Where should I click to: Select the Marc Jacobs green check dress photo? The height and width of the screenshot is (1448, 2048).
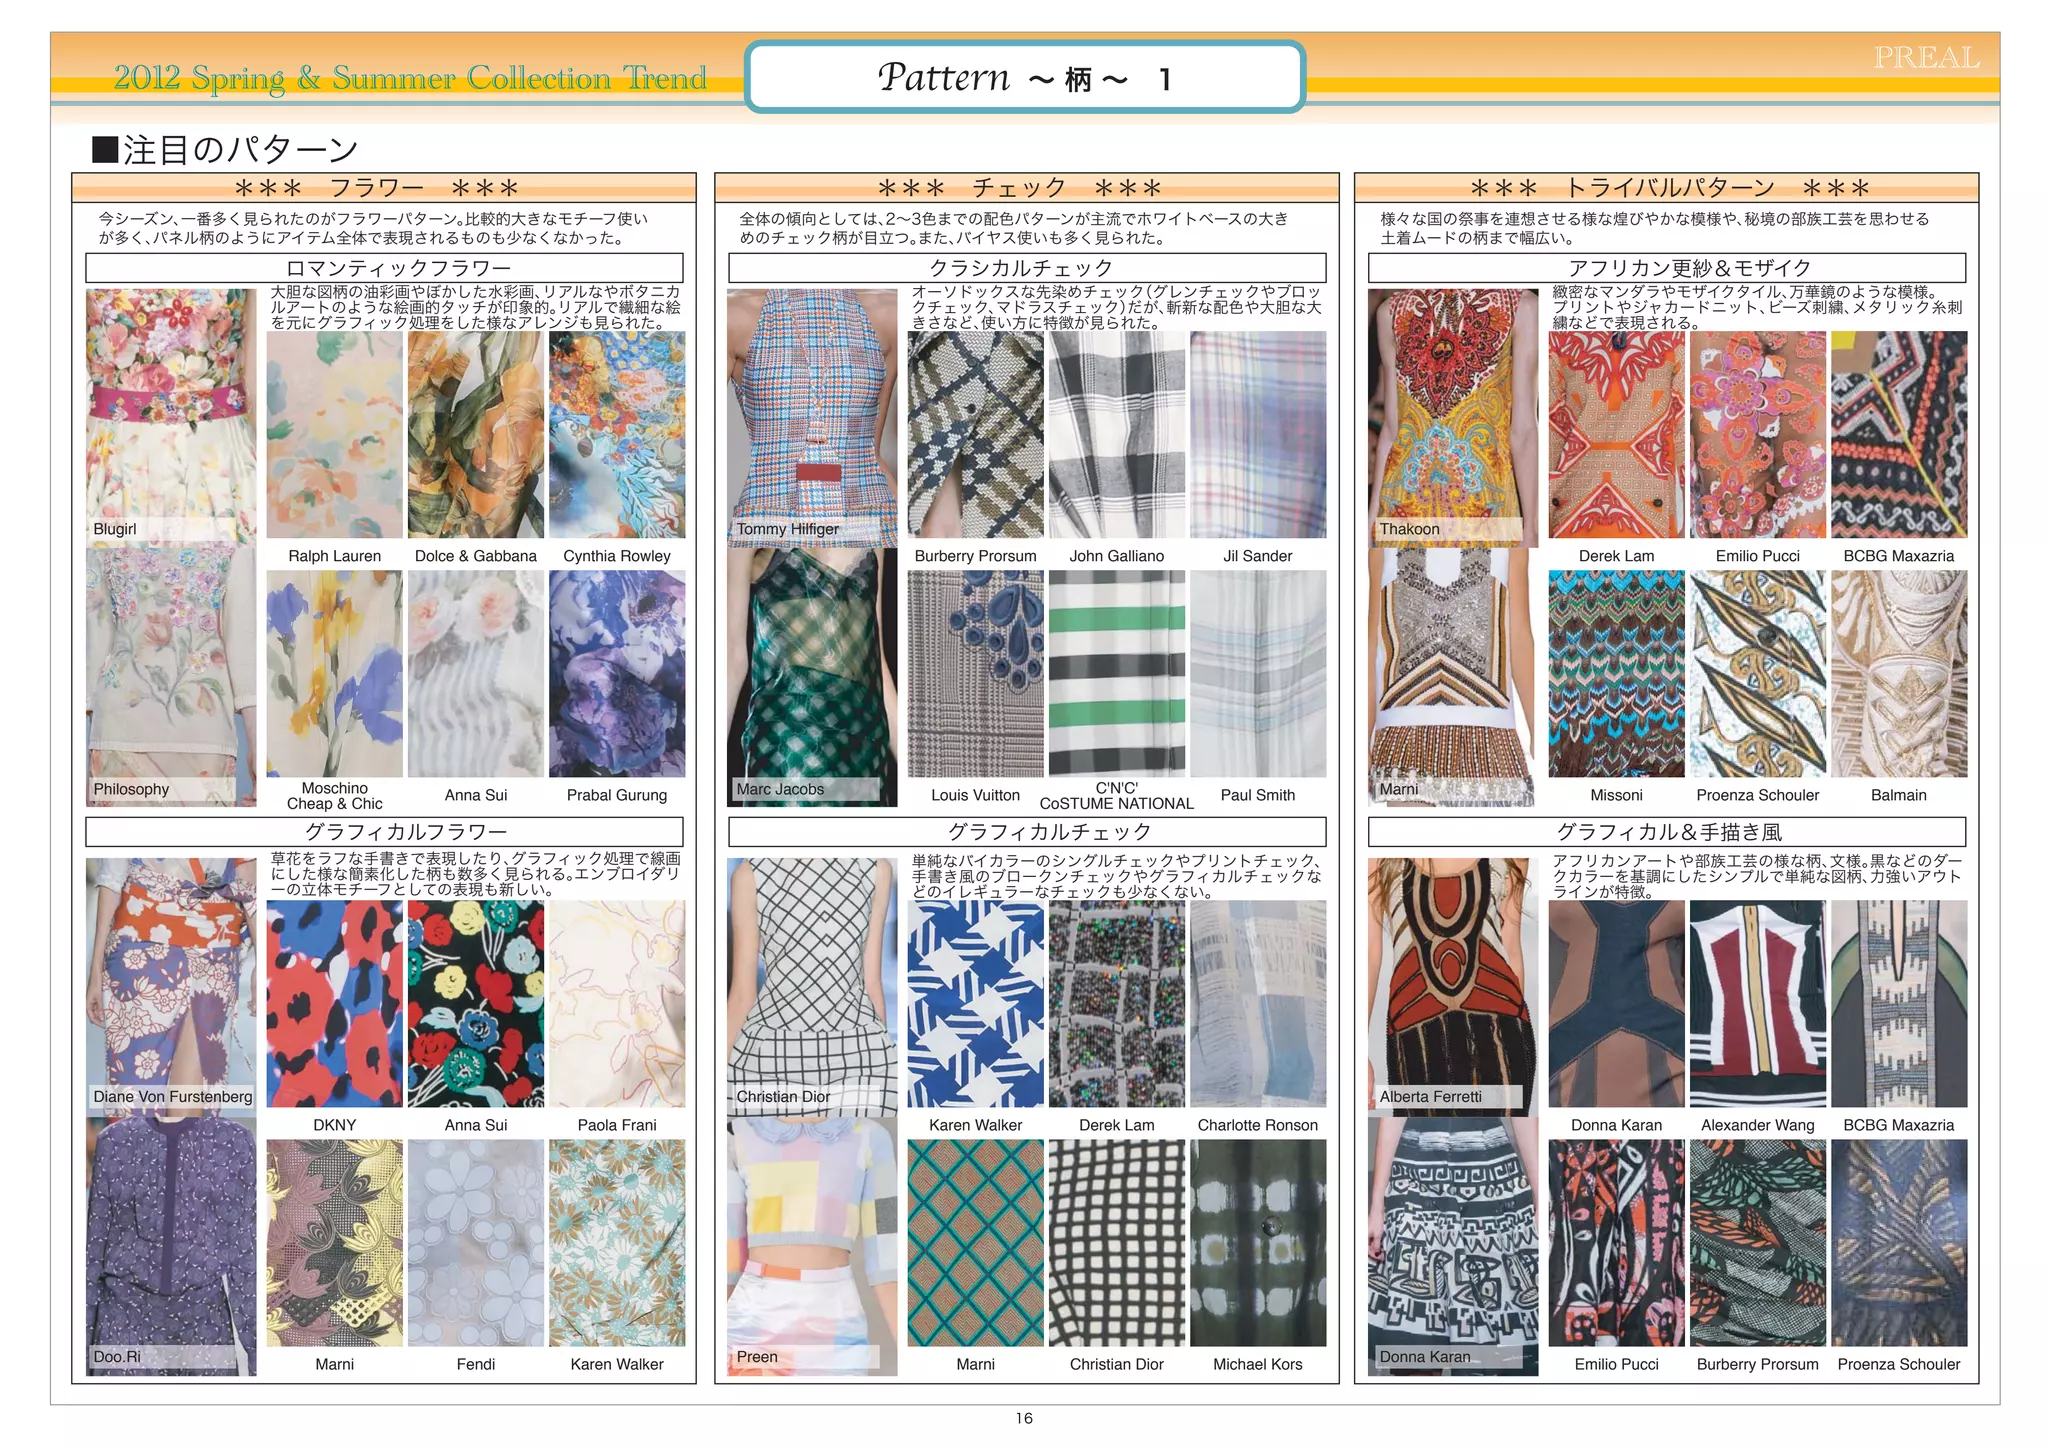(812, 676)
